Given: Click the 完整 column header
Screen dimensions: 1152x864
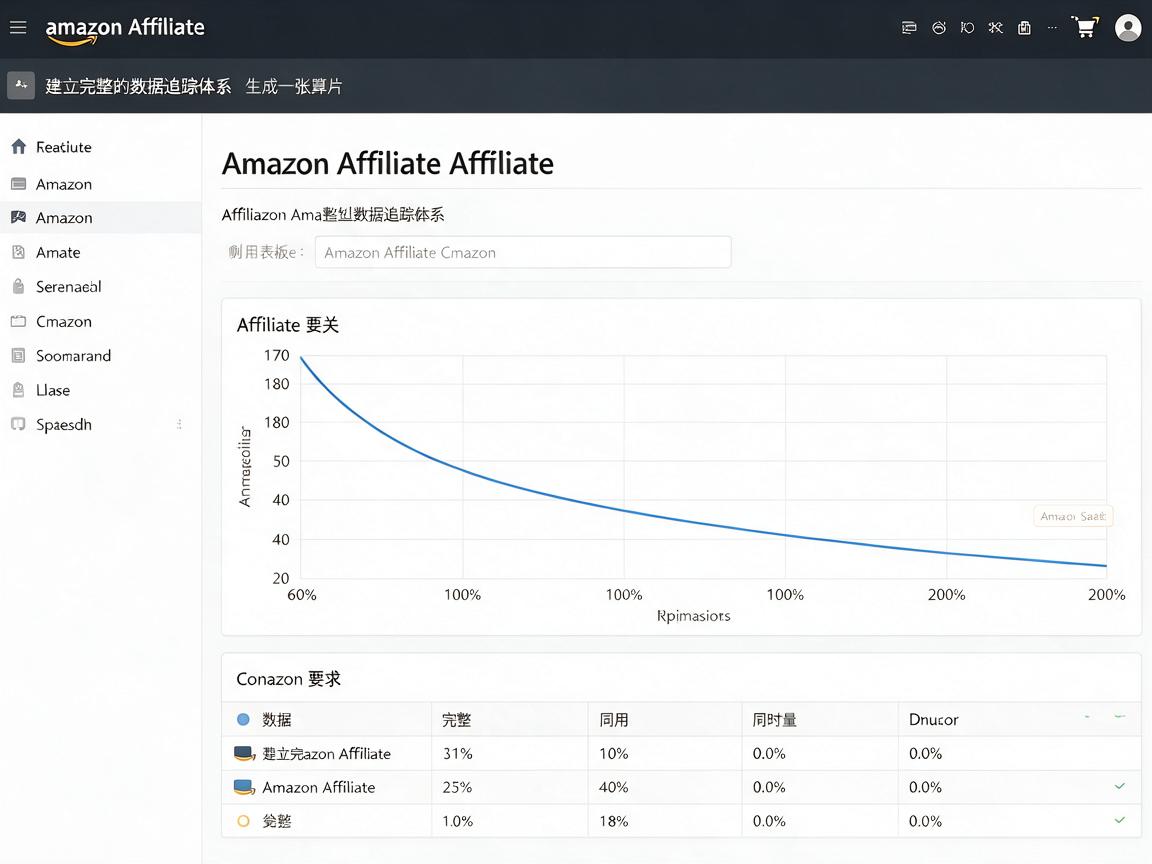Looking at the screenshot, I should 456,720.
